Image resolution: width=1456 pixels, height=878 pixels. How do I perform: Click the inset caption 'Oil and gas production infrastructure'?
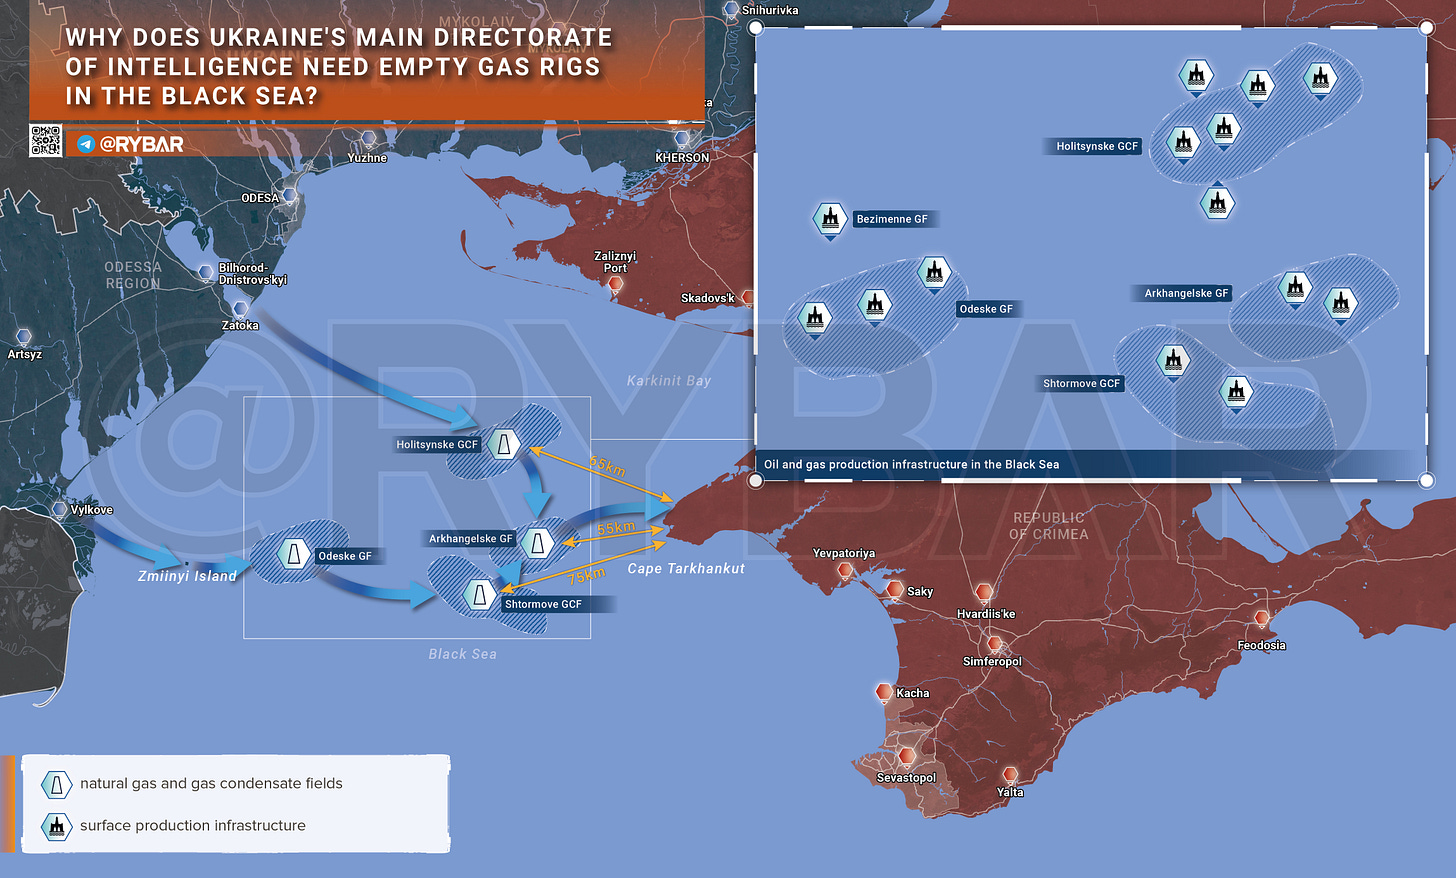tap(912, 465)
